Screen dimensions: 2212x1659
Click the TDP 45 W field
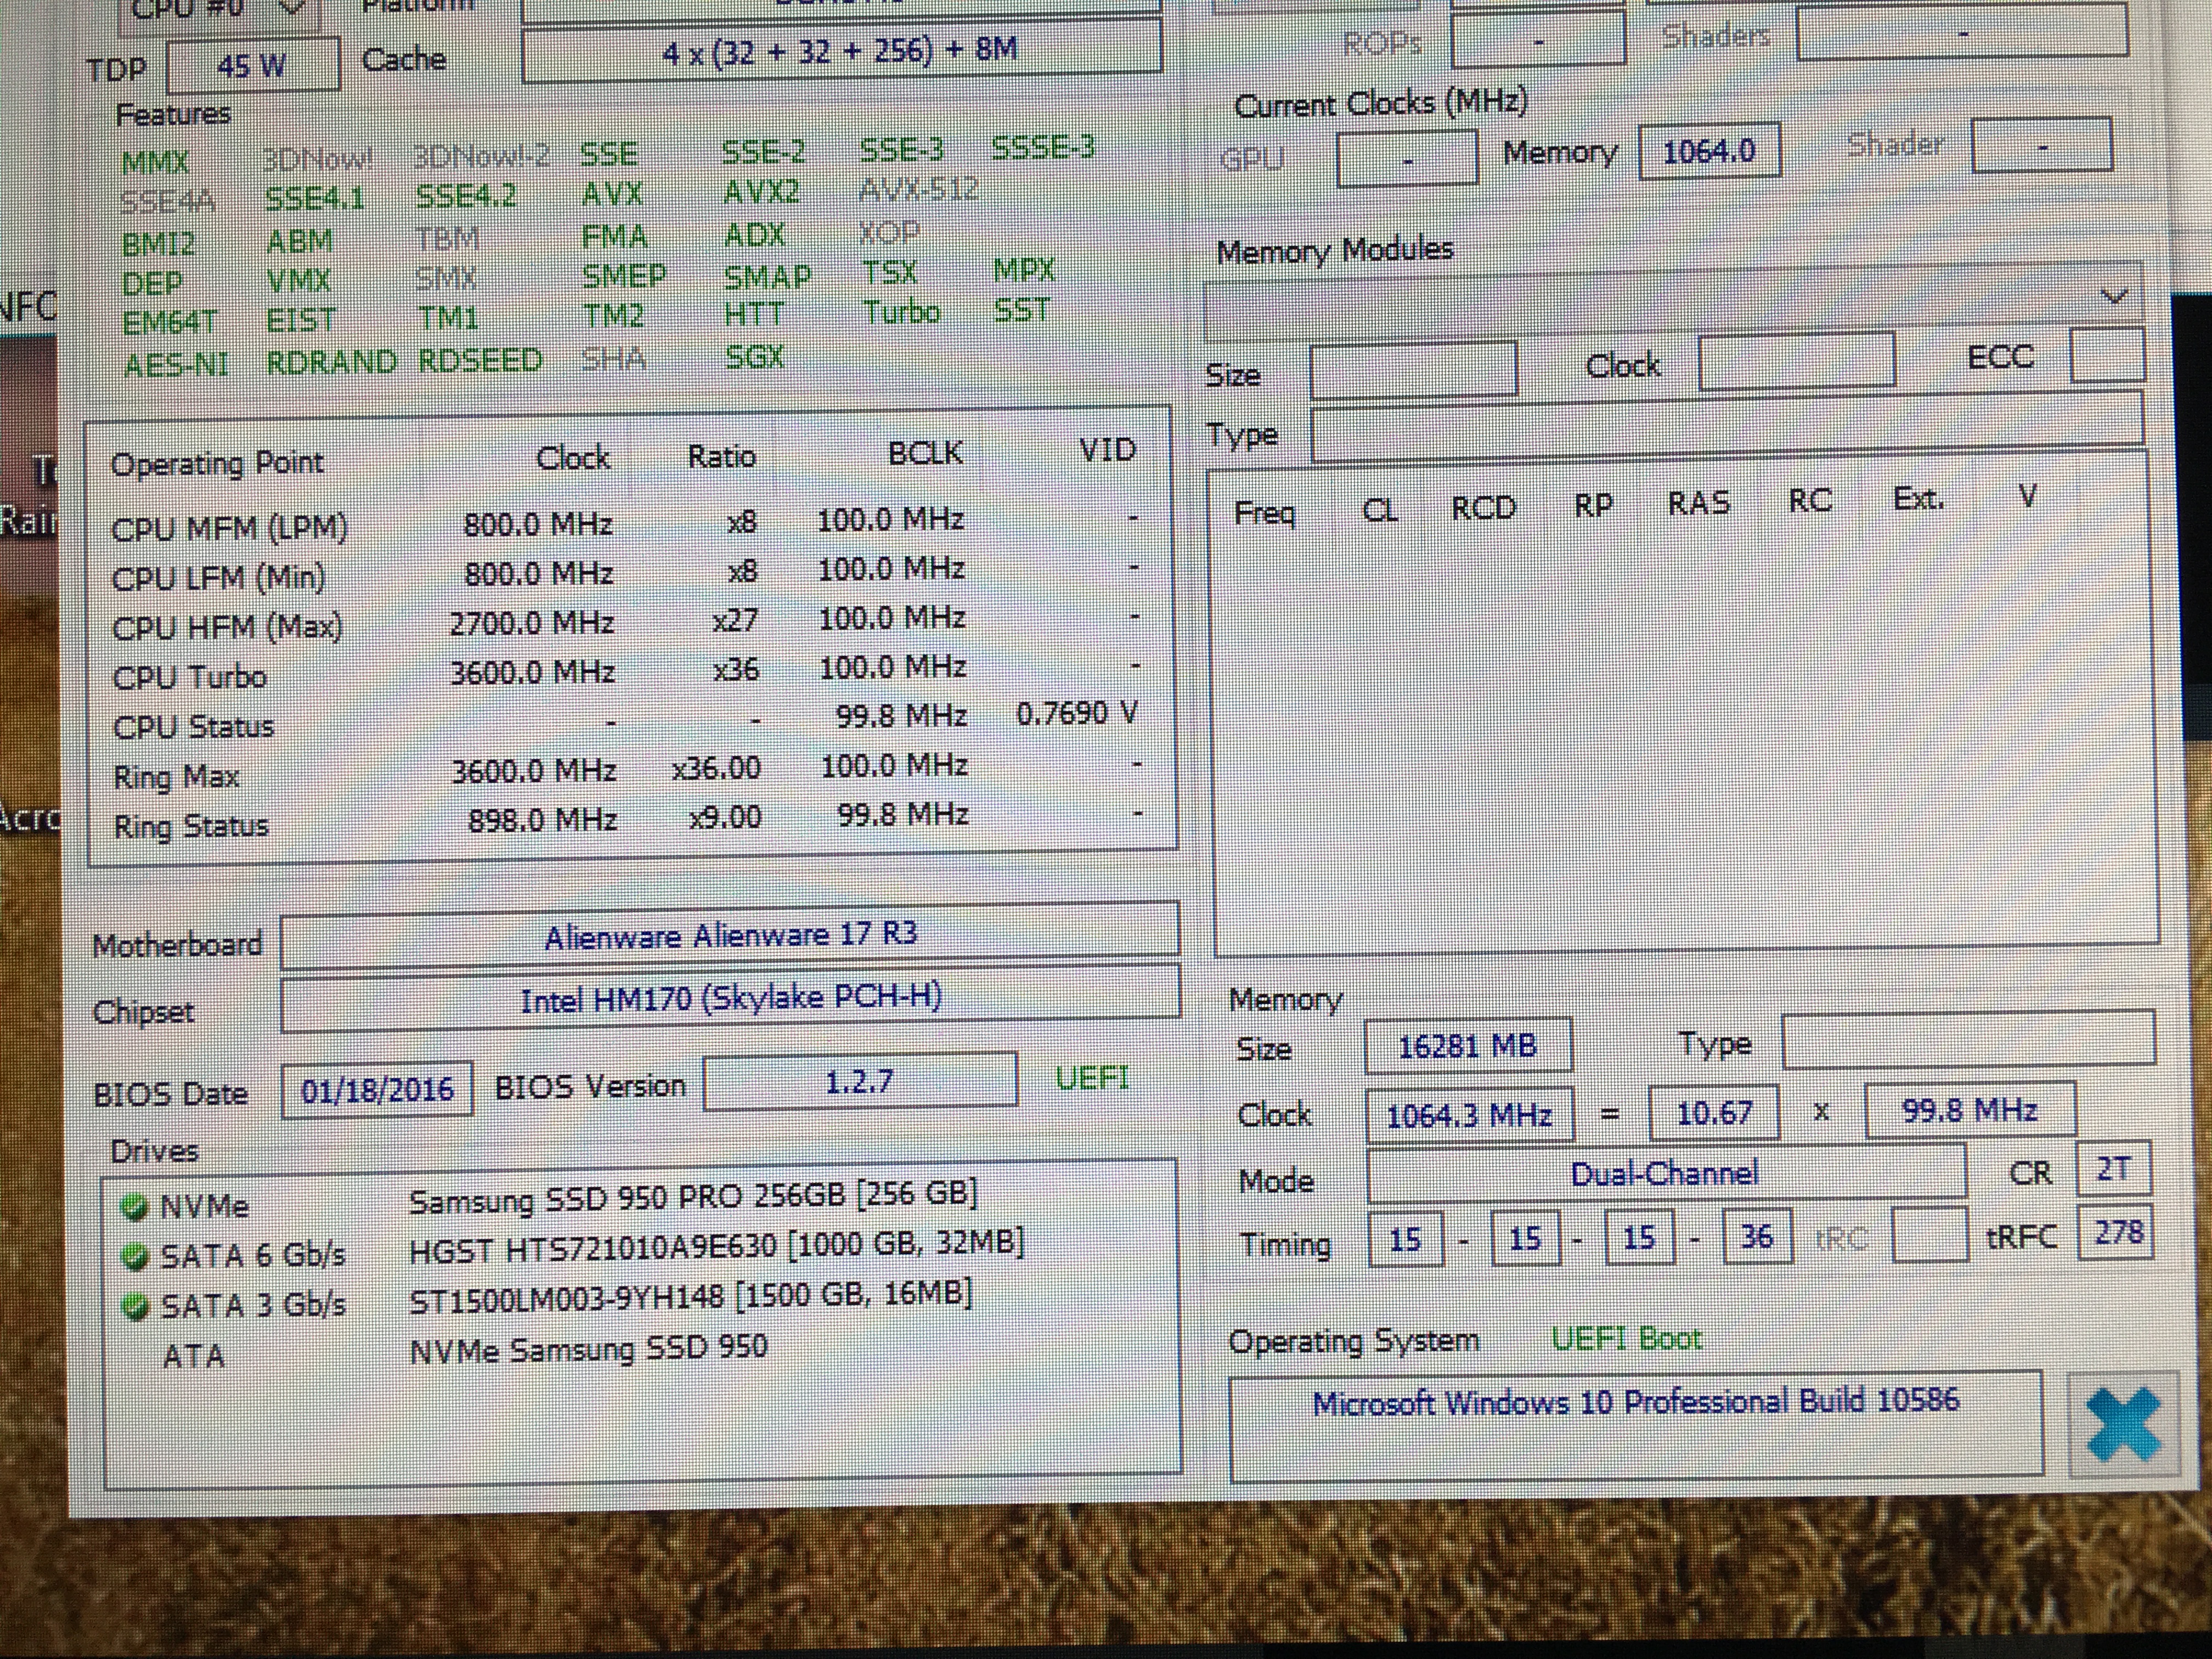click(x=252, y=66)
